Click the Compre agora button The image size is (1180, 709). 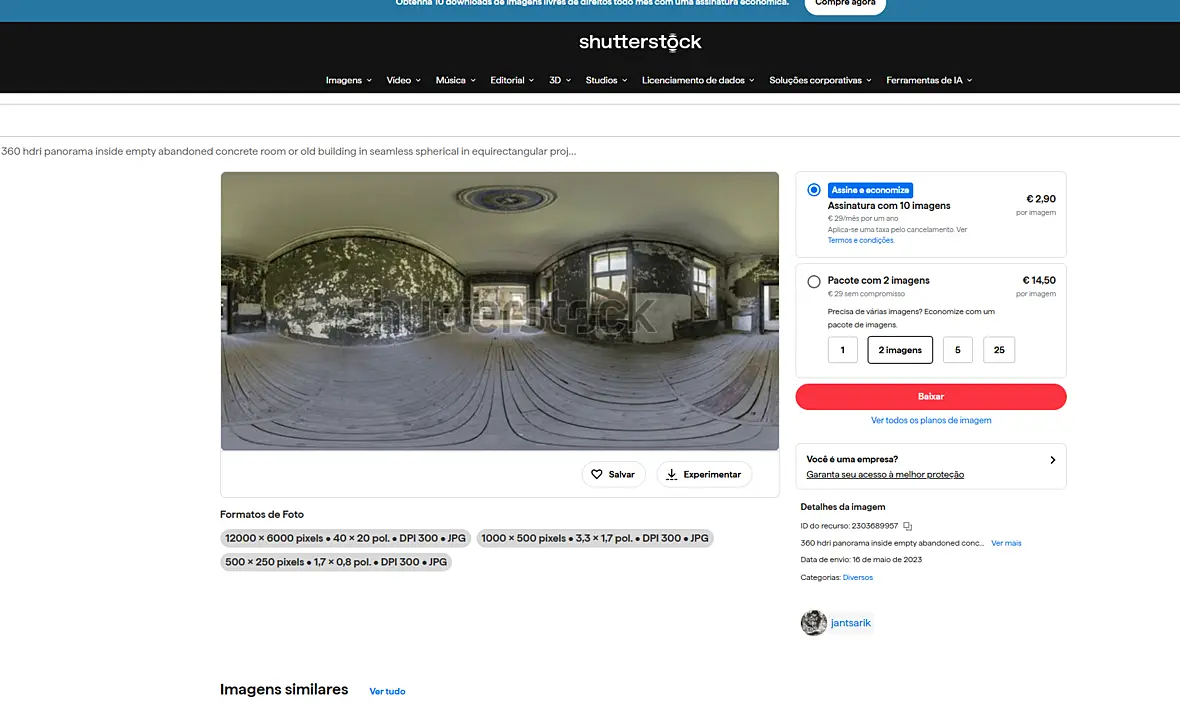point(845,5)
